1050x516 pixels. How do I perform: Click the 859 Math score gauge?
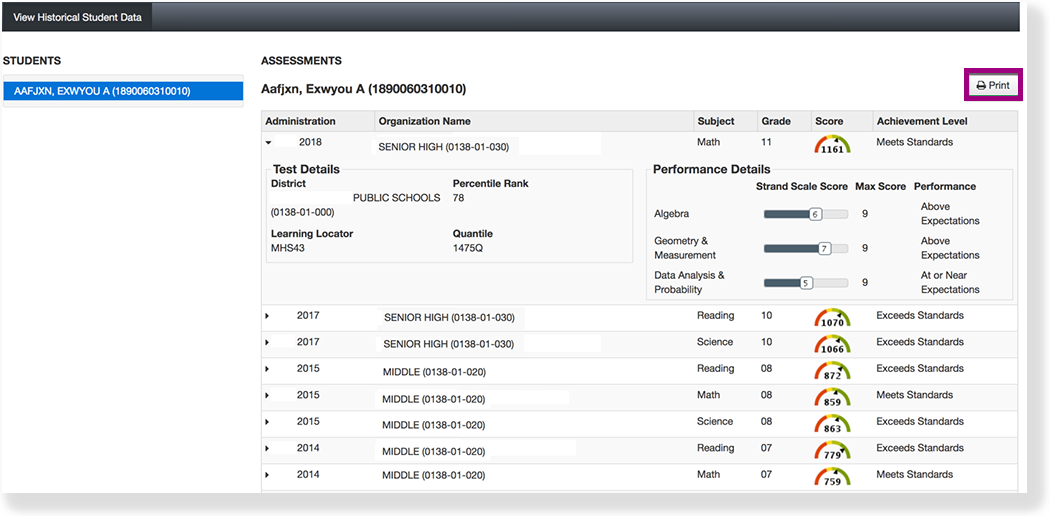coord(831,398)
